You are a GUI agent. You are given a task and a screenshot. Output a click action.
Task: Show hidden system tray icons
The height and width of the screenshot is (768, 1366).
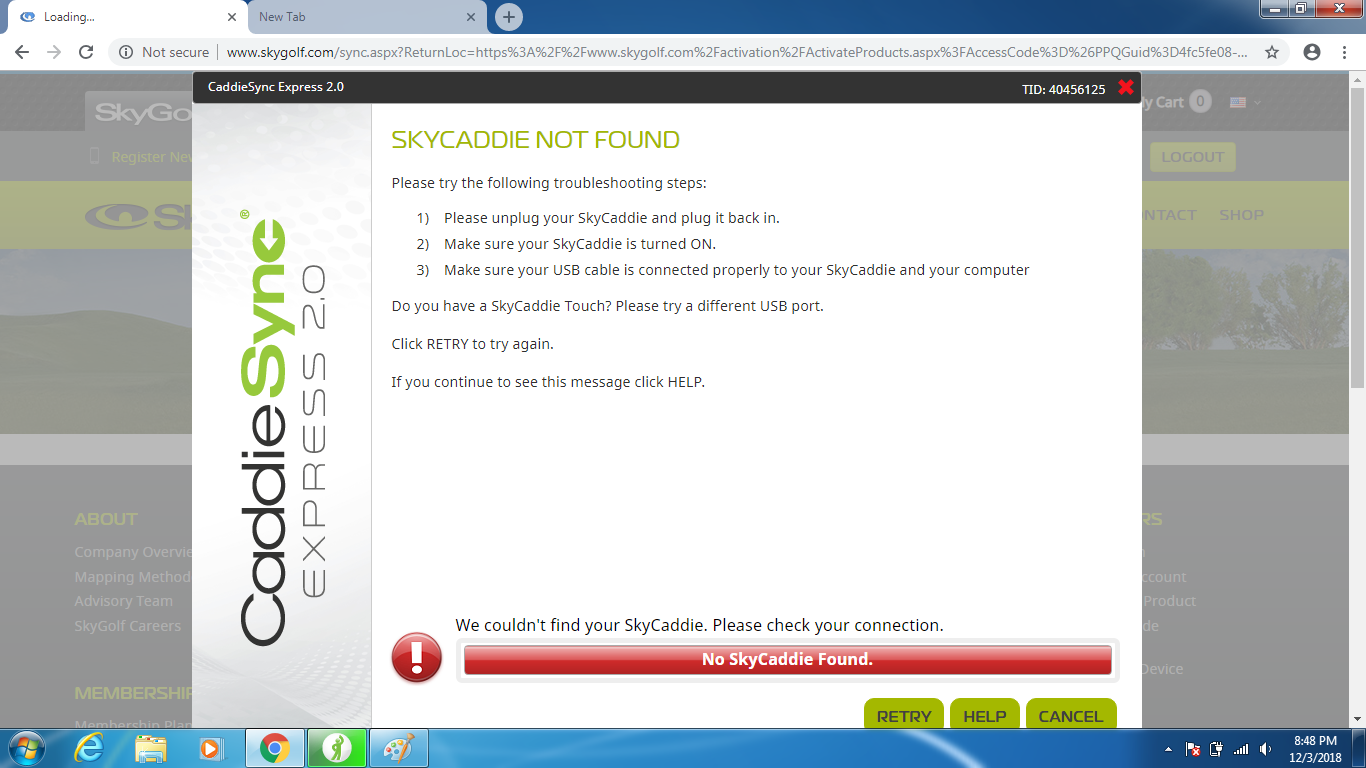click(1168, 749)
